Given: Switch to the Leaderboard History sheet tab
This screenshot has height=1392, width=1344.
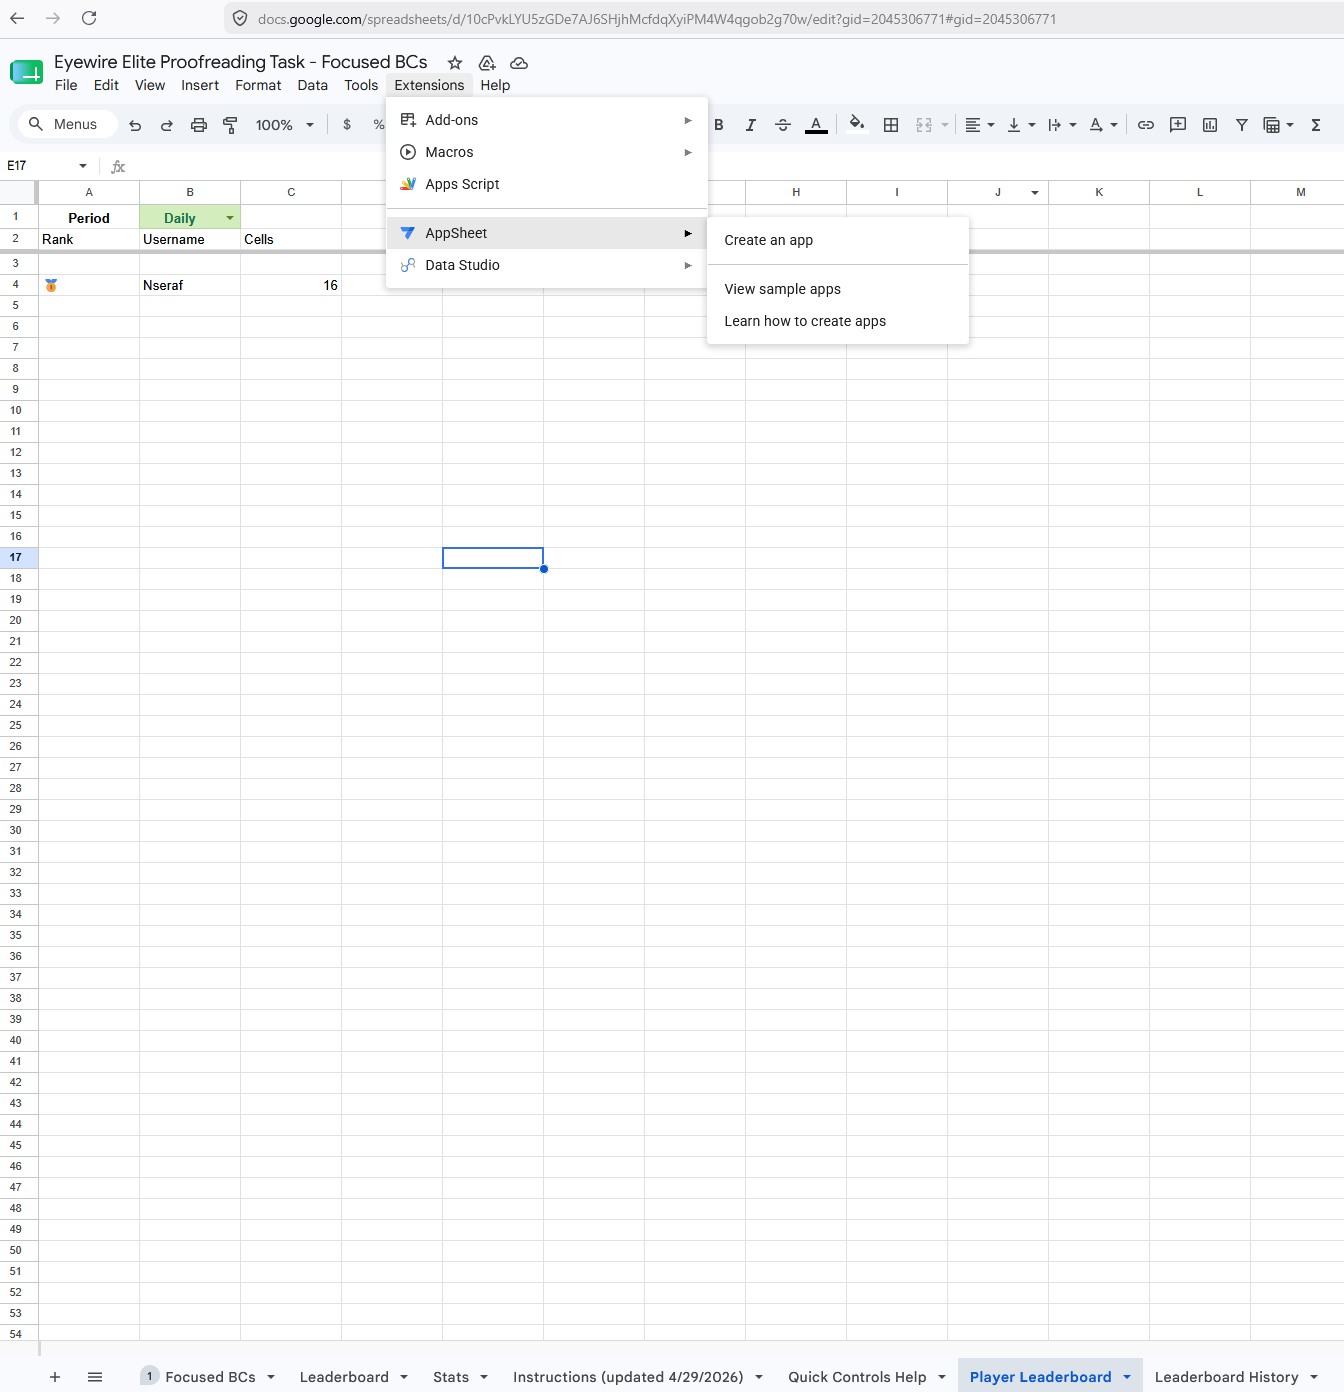Looking at the screenshot, I should (1226, 1377).
